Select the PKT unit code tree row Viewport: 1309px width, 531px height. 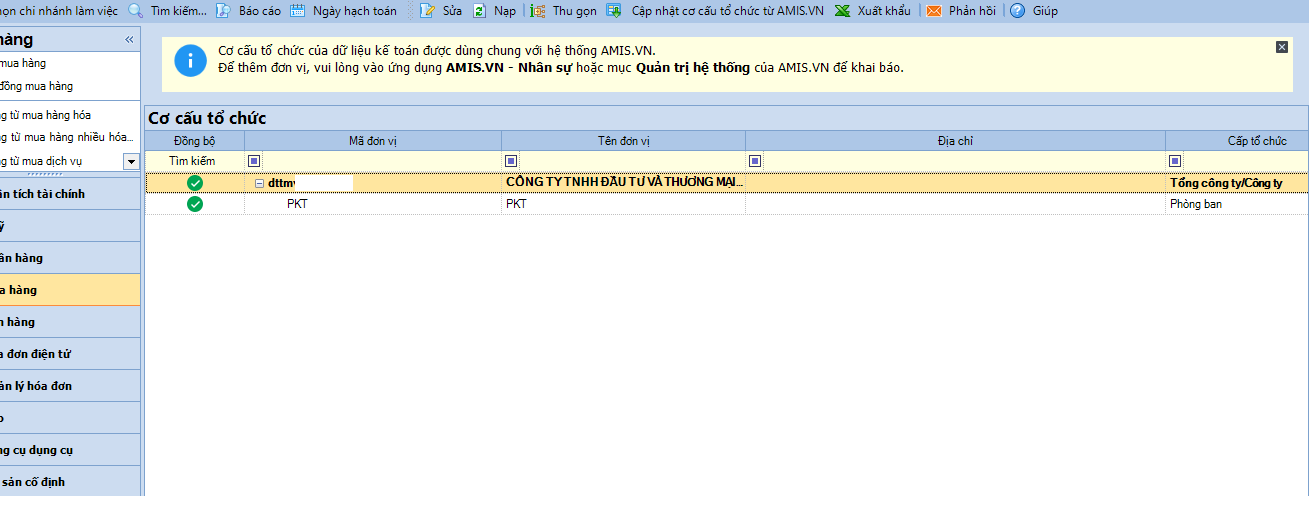373,204
